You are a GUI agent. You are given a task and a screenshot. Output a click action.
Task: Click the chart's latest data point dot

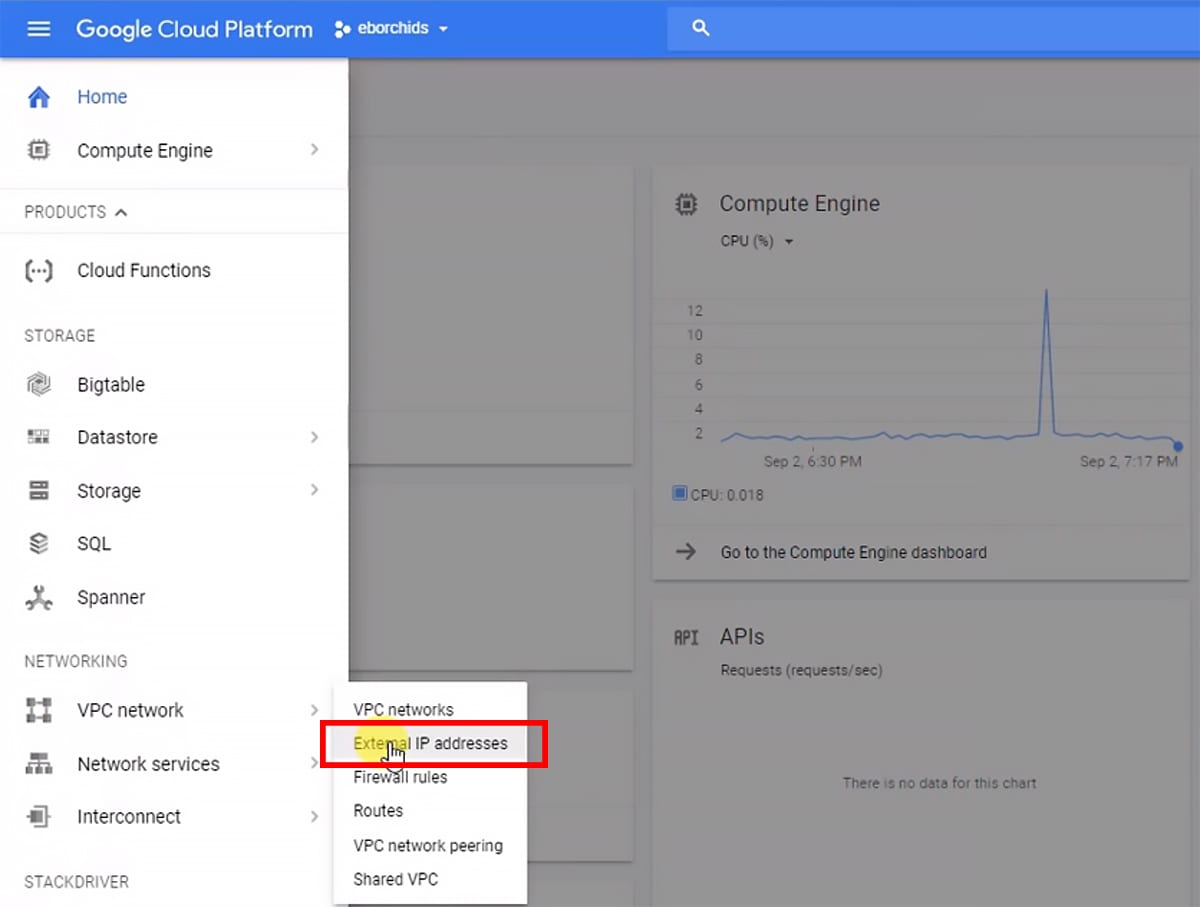tap(1178, 446)
